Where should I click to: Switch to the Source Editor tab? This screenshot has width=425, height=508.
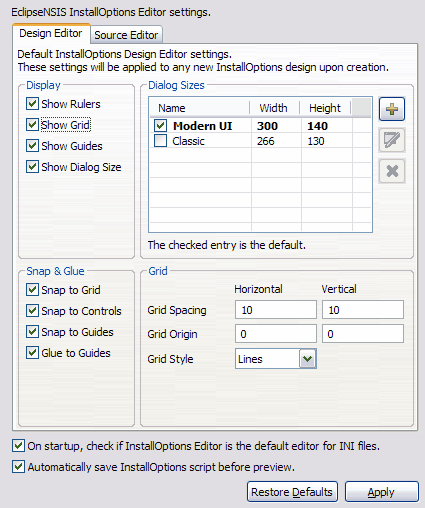[x=126, y=35]
